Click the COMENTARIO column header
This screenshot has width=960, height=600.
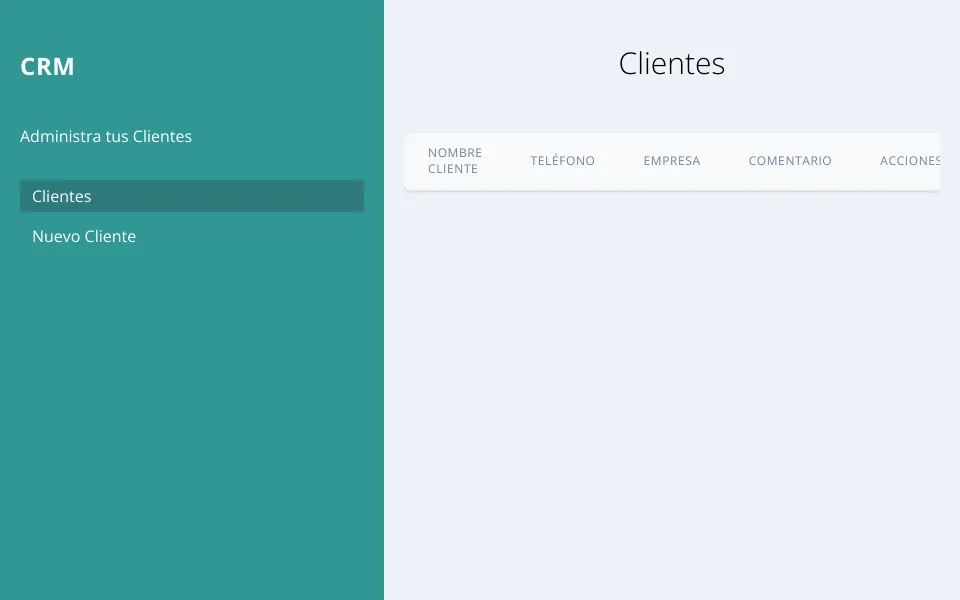coord(790,160)
